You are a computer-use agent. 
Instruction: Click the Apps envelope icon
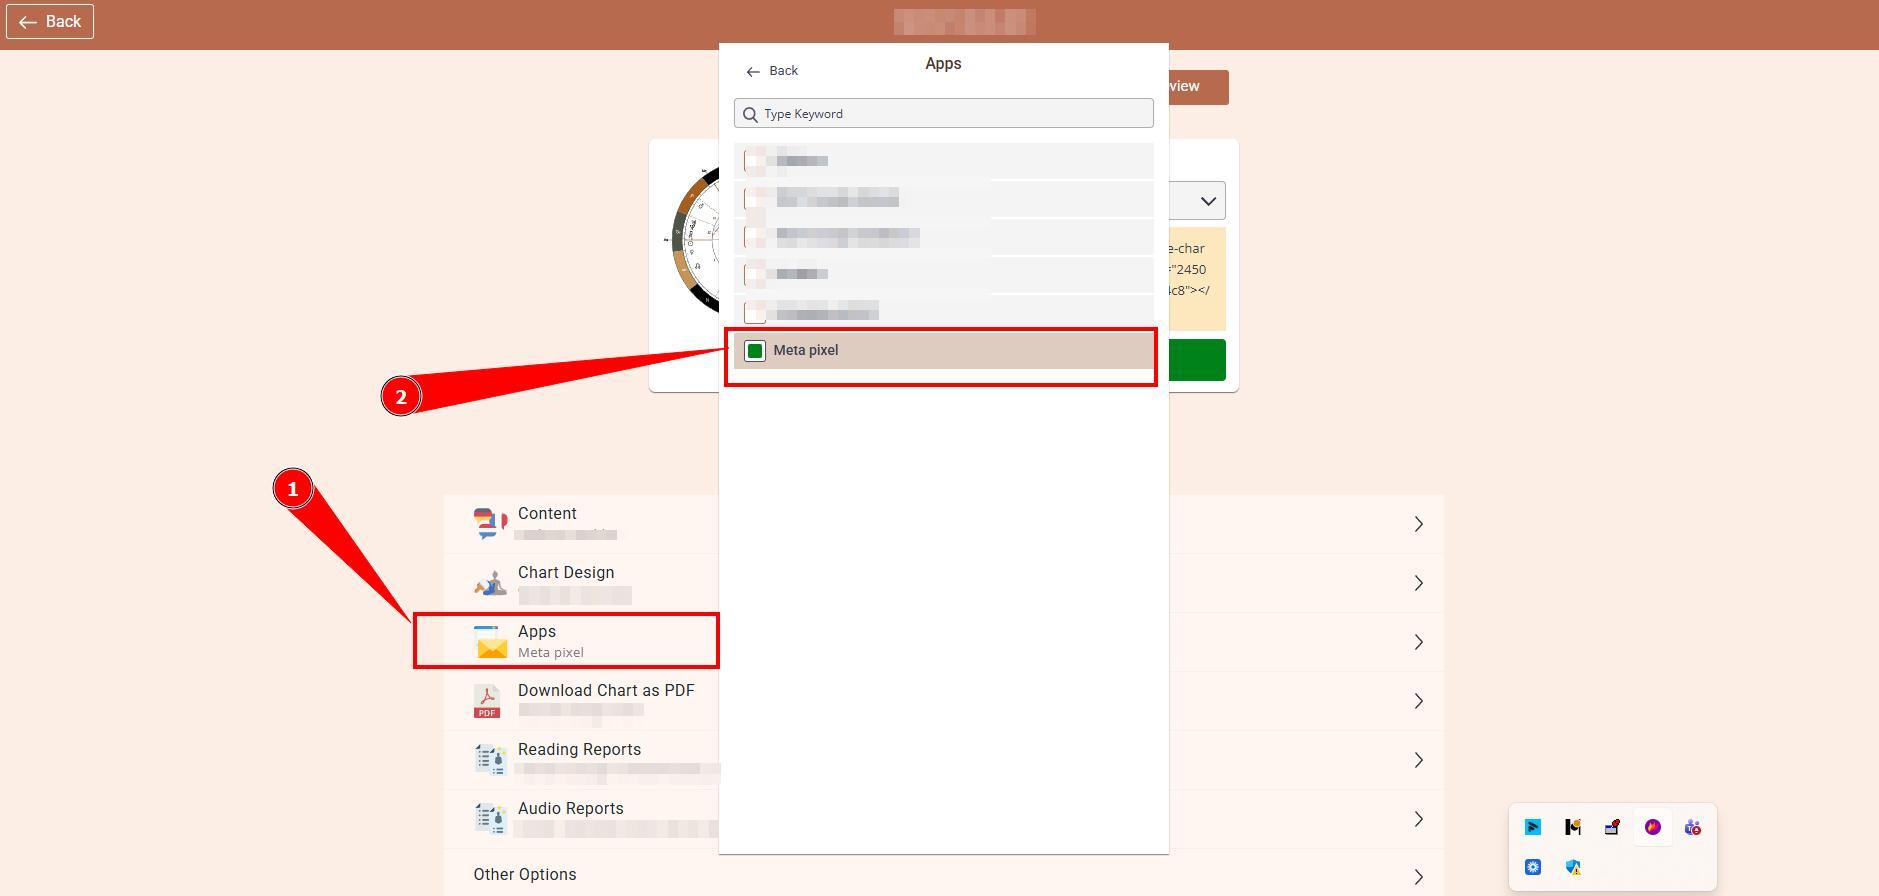(x=490, y=642)
